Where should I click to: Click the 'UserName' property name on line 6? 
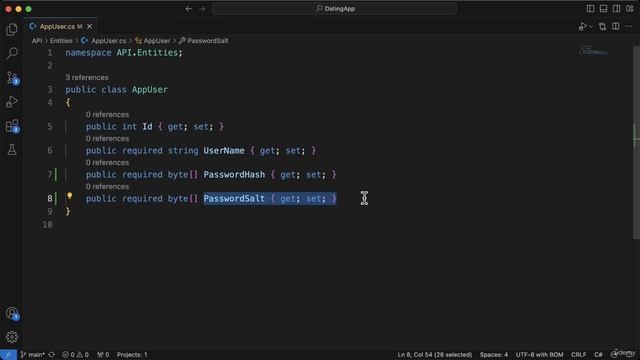[x=224, y=151]
